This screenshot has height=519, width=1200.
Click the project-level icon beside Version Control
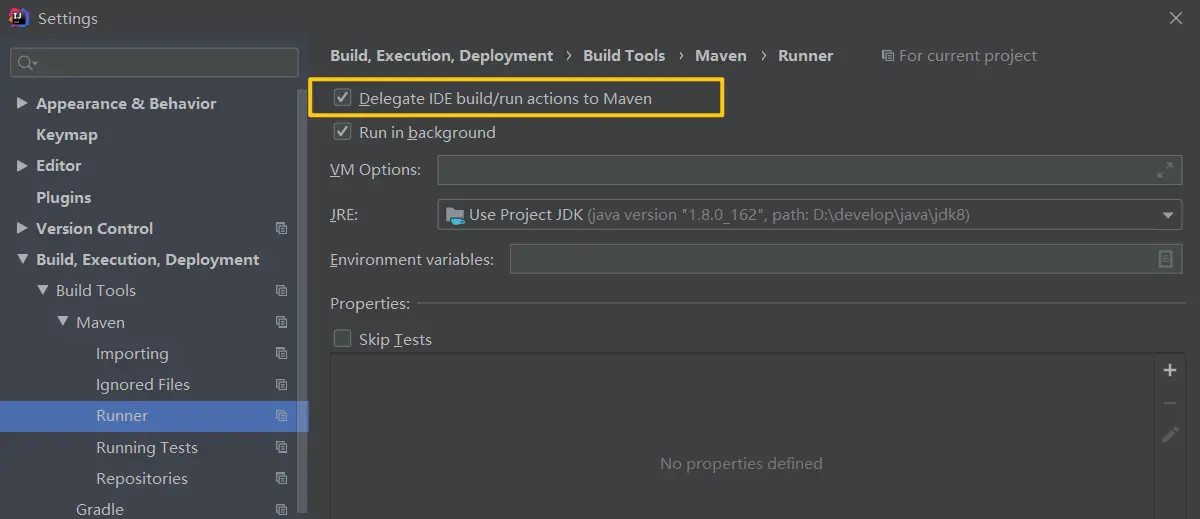tap(282, 229)
